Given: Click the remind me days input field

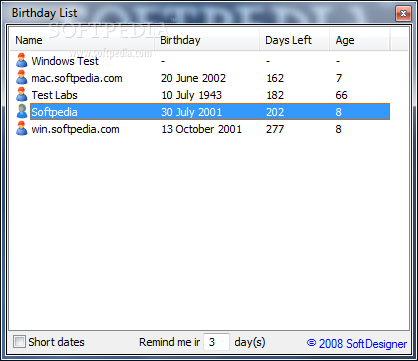Looking at the screenshot, I should tap(216, 342).
